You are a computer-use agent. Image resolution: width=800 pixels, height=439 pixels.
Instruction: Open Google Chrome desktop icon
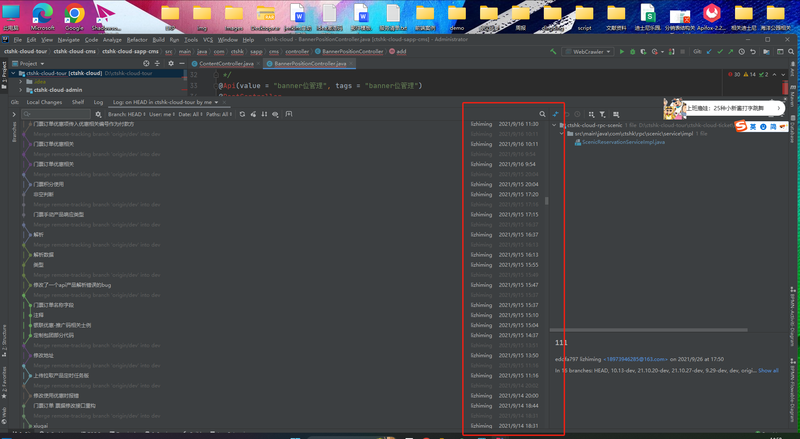pos(74,17)
